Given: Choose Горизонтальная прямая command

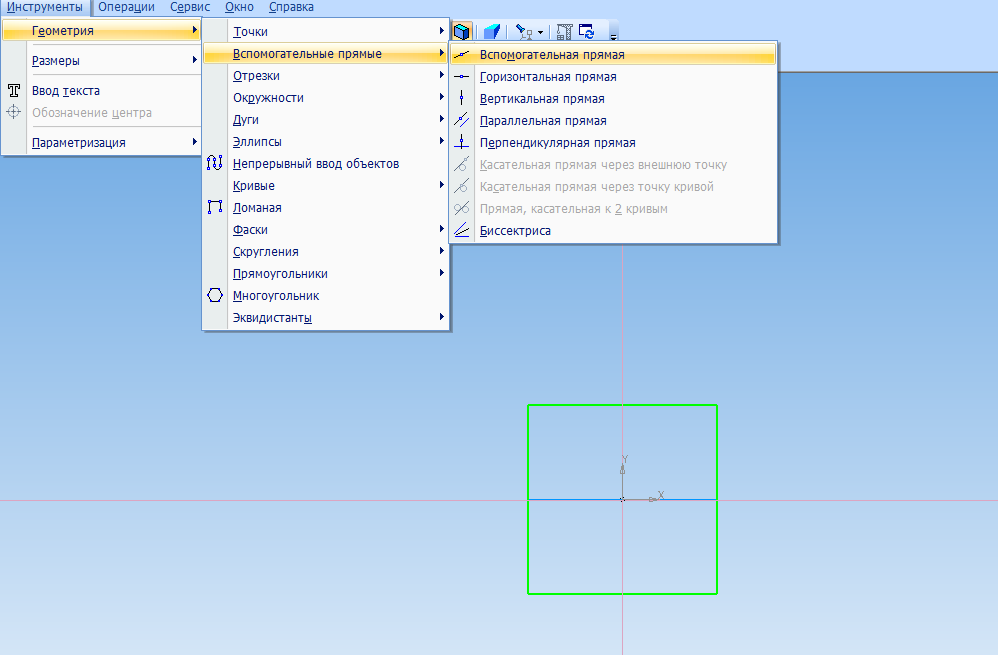Looking at the screenshot, I should point(614,77).
